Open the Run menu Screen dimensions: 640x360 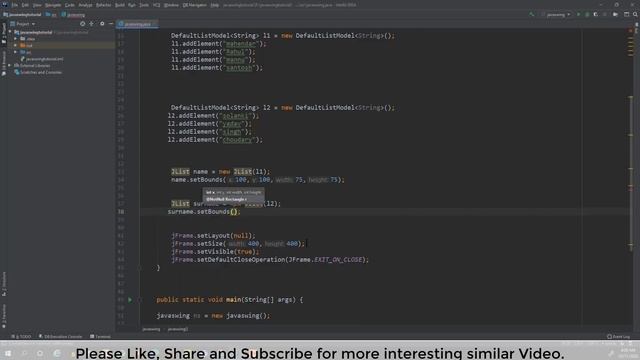tap(132, 5)
